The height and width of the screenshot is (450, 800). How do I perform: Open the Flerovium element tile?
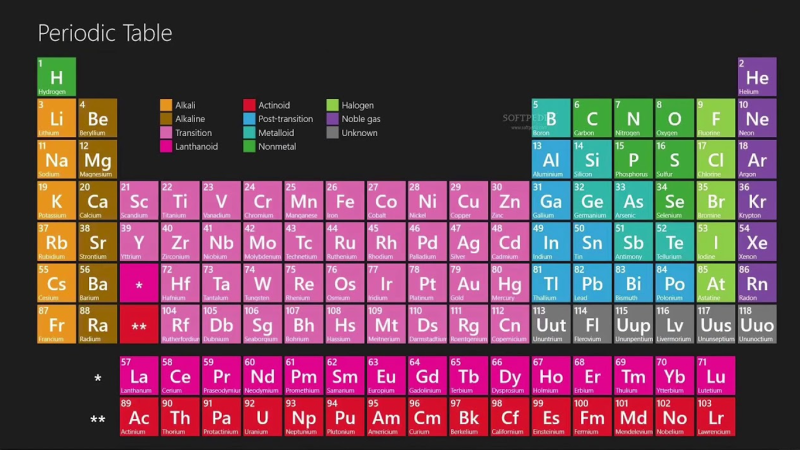pos(592,324)
